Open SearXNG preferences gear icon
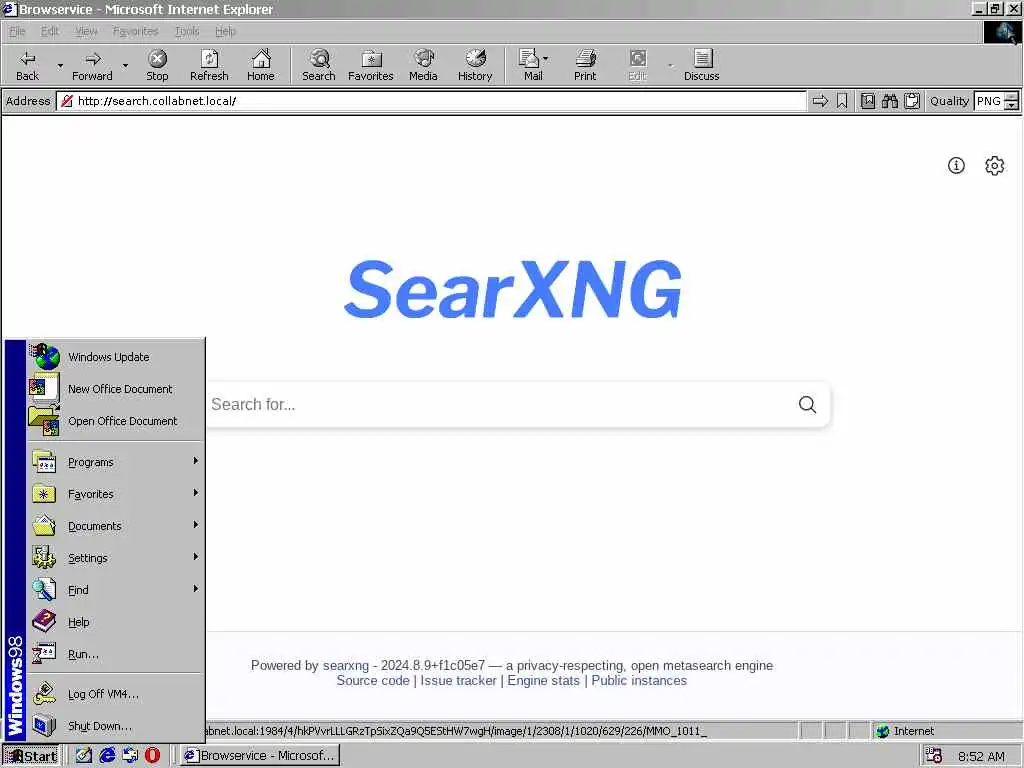 995,165
